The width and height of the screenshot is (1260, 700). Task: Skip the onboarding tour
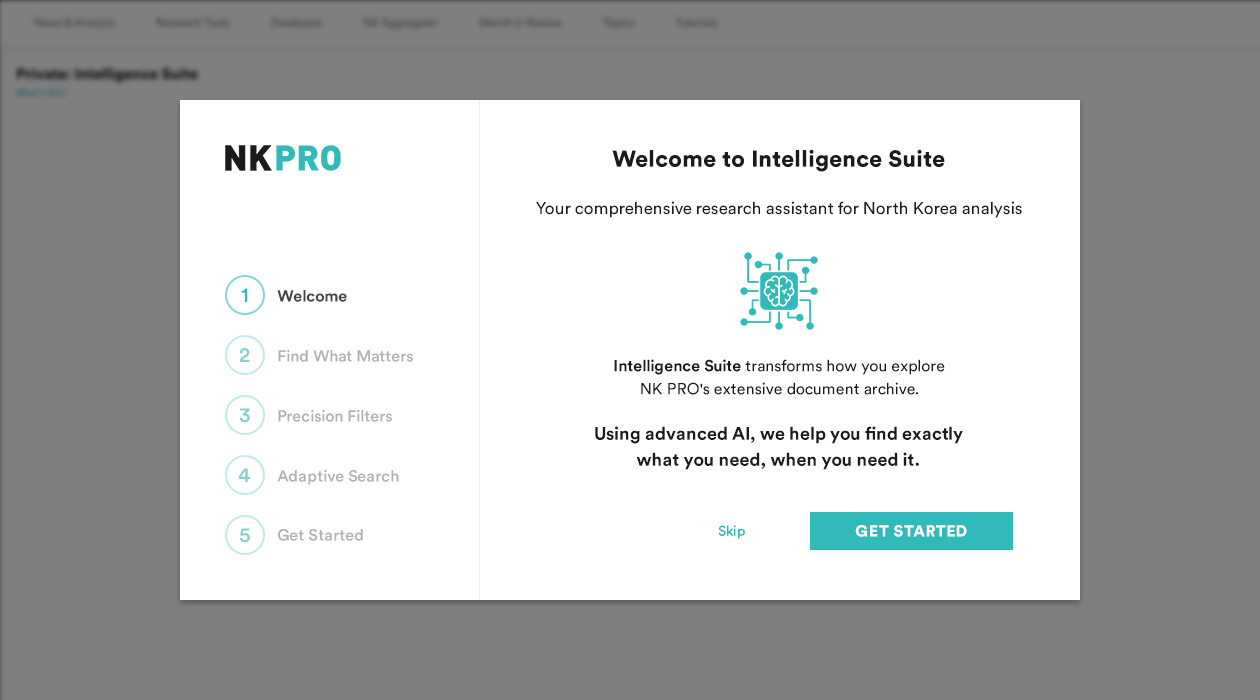[731, 531]
